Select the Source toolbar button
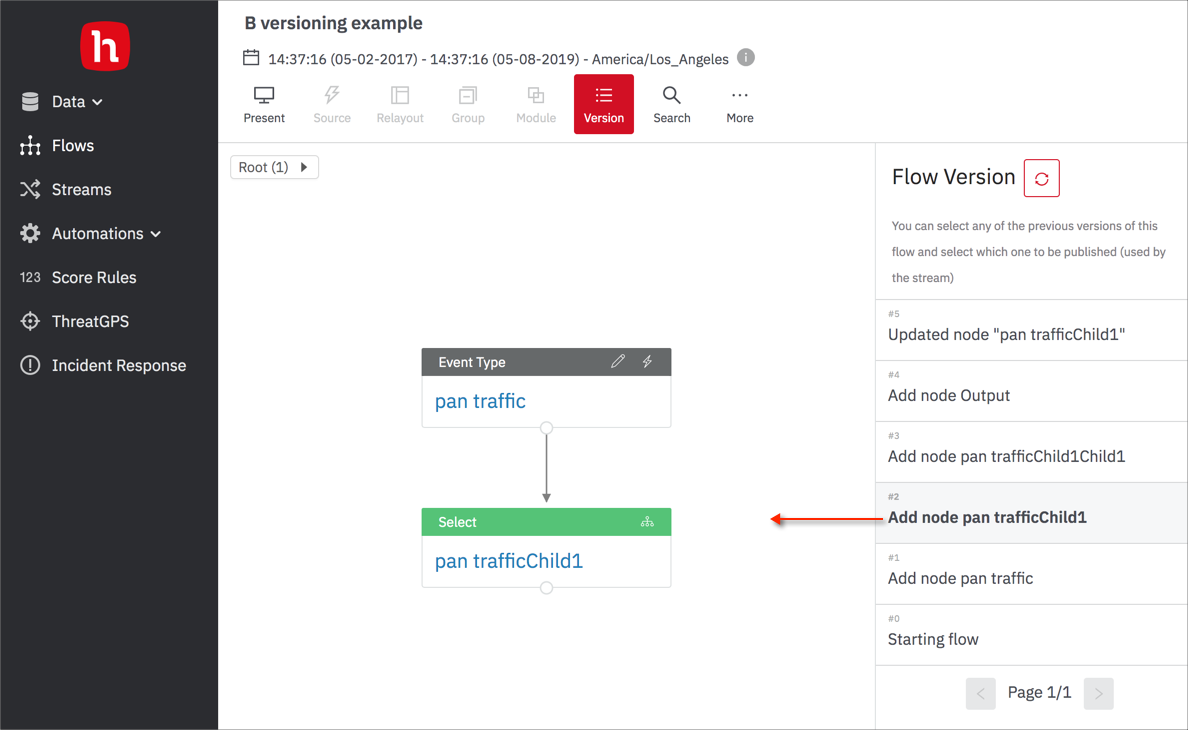Viewport: 1188px width, 730px height. (332, 105)
